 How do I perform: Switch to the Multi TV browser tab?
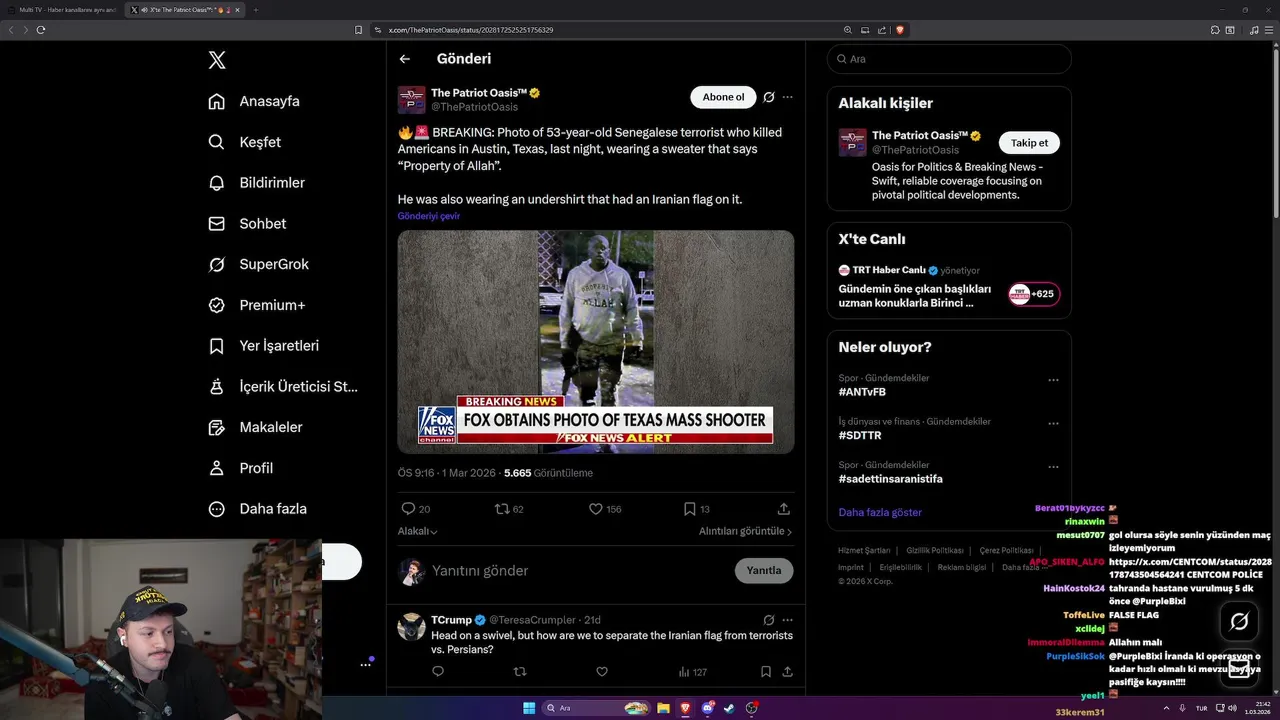point(64,10)
